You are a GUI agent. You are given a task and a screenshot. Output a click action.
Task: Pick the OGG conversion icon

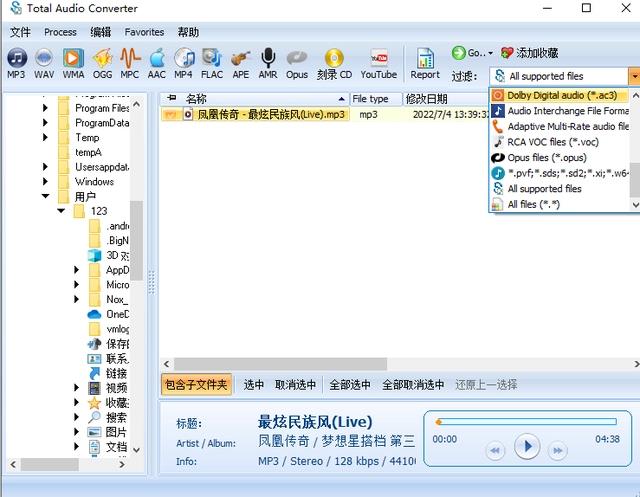click(x=102, y=63)
